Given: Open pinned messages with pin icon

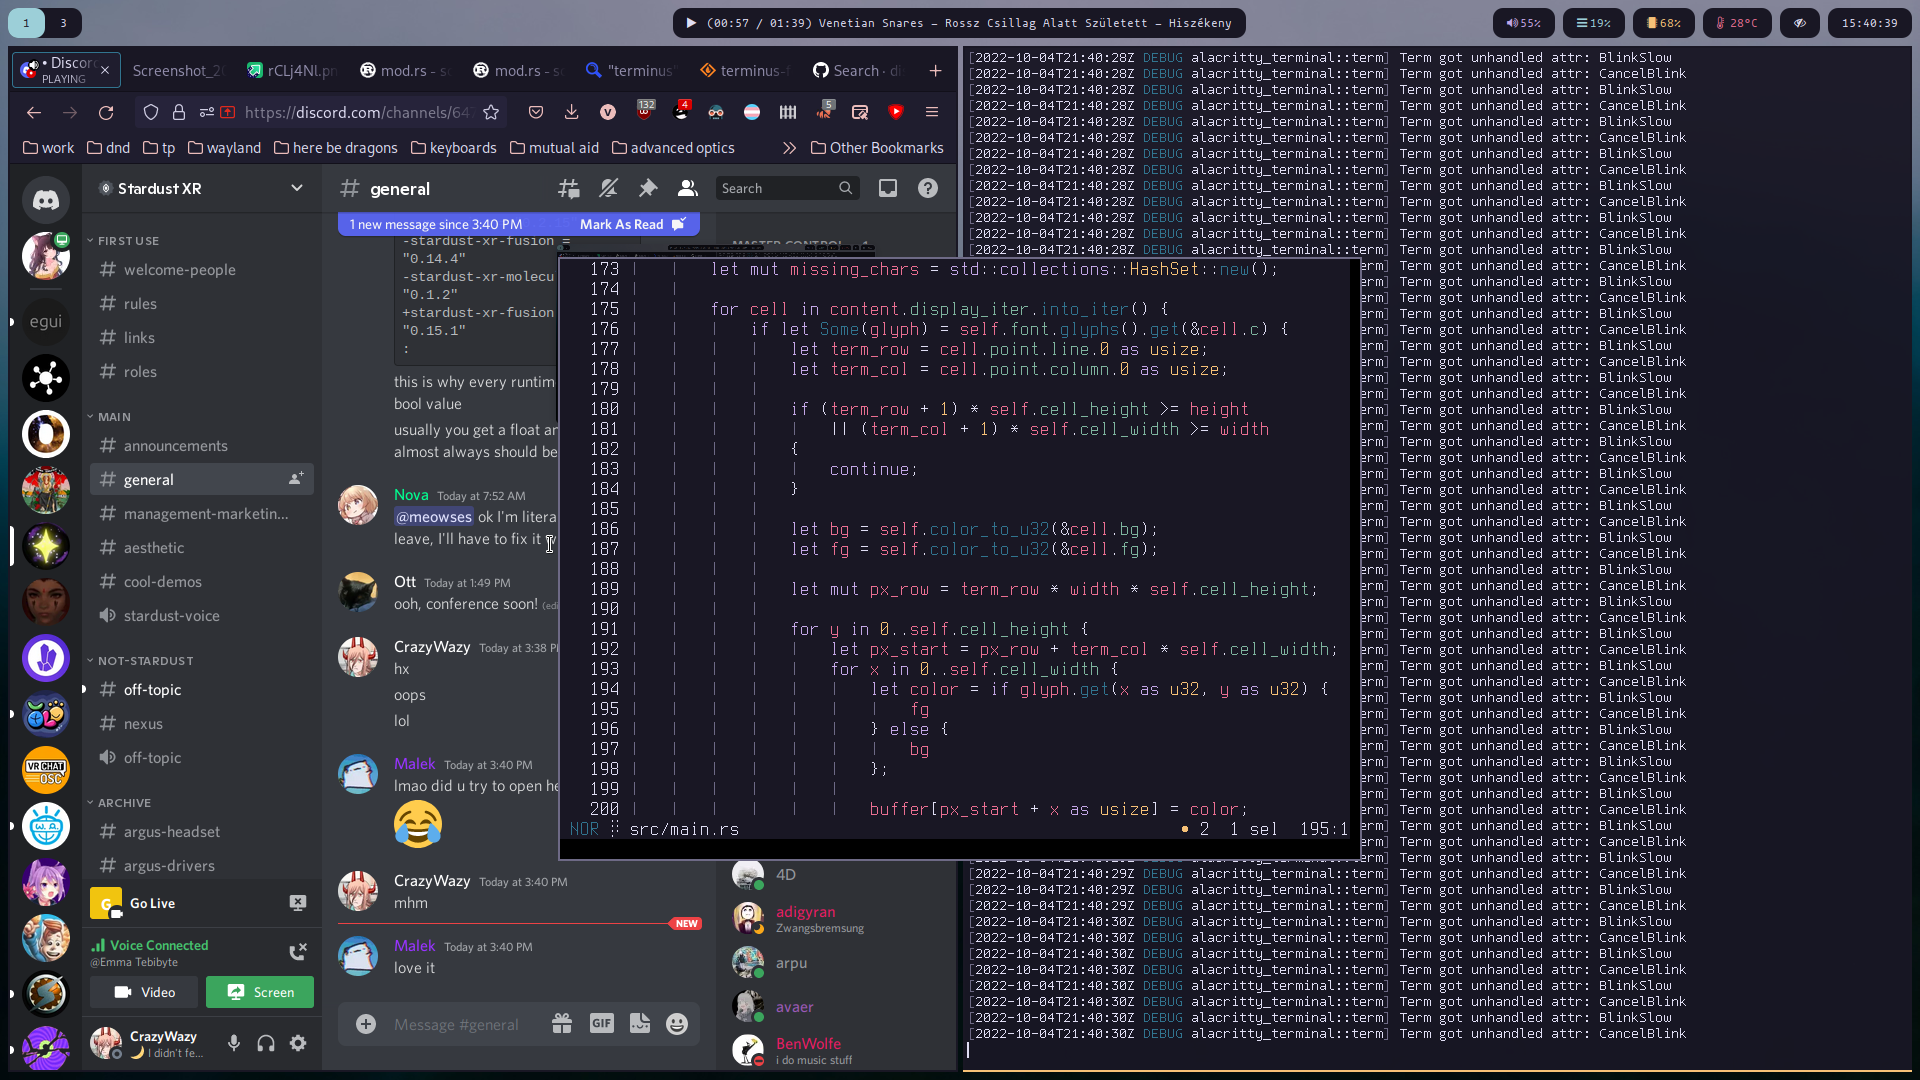Looking at the screenshot, I should click(x=648, y=188).
